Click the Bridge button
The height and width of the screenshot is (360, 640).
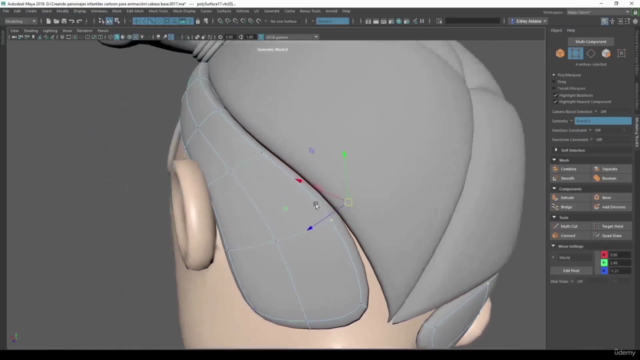(x=570, y=207)
